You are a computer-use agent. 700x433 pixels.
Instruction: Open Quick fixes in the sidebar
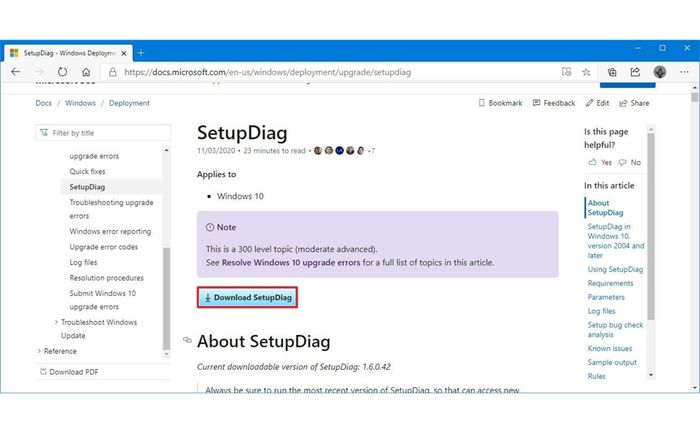click(87, 171)
